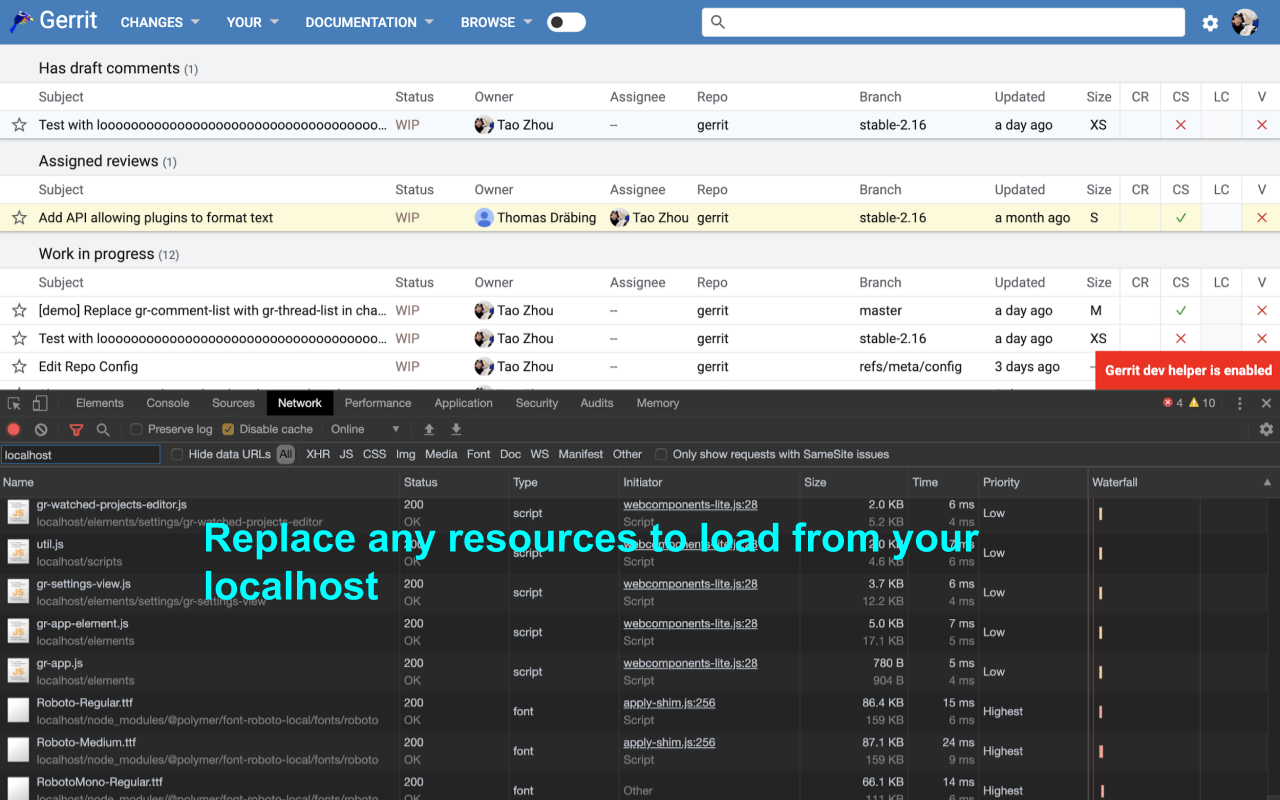Star the Edit Repo Config change
1280x800 pixels.
(x=19, y=367)
